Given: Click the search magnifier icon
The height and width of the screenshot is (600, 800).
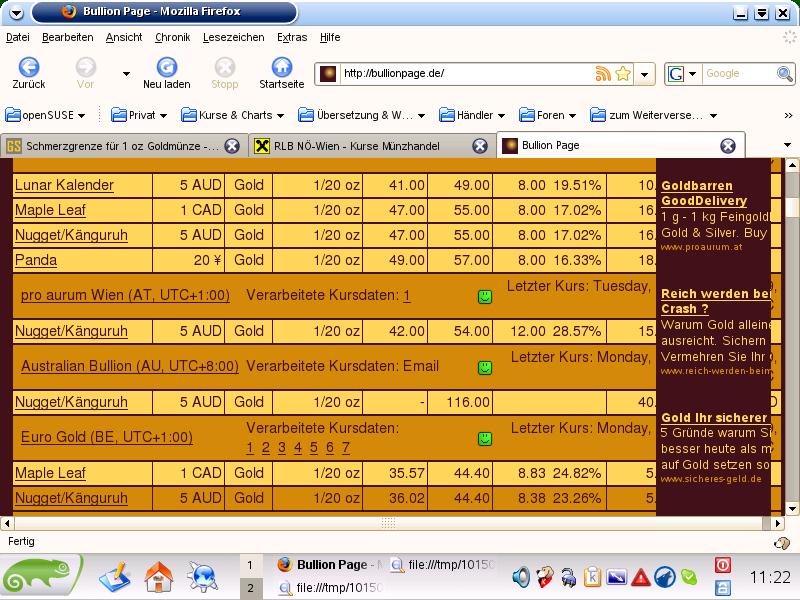Looking at the screenshot, I should [x=785, y=74].
